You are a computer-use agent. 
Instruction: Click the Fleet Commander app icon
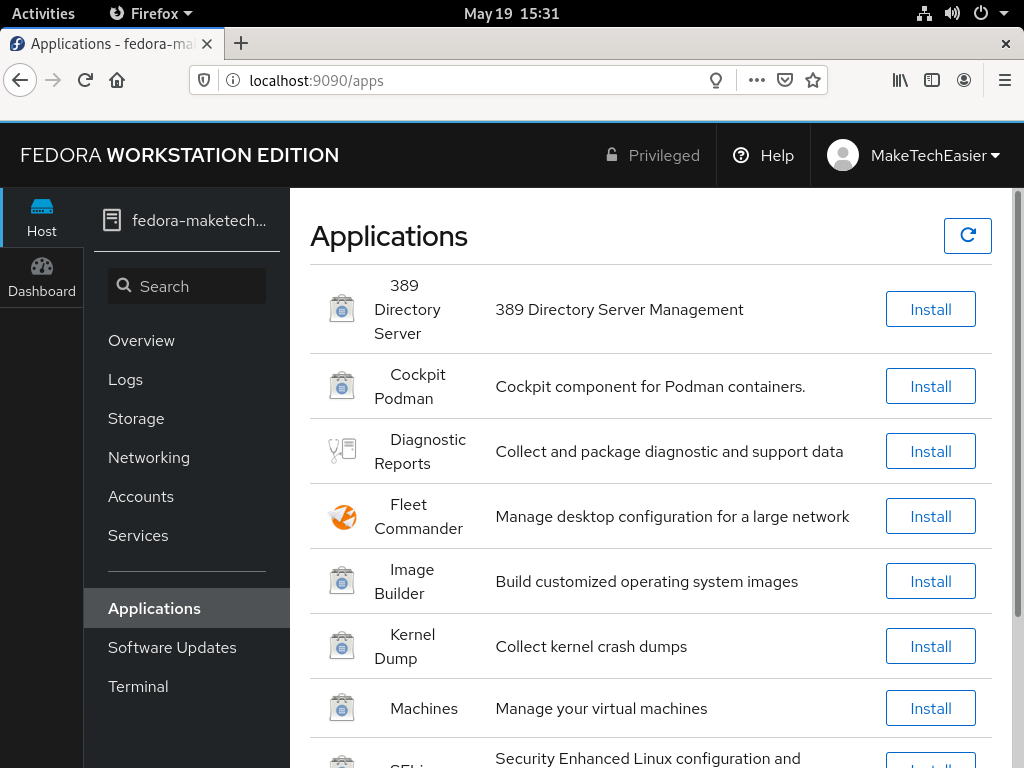click(x=342, y=517)
